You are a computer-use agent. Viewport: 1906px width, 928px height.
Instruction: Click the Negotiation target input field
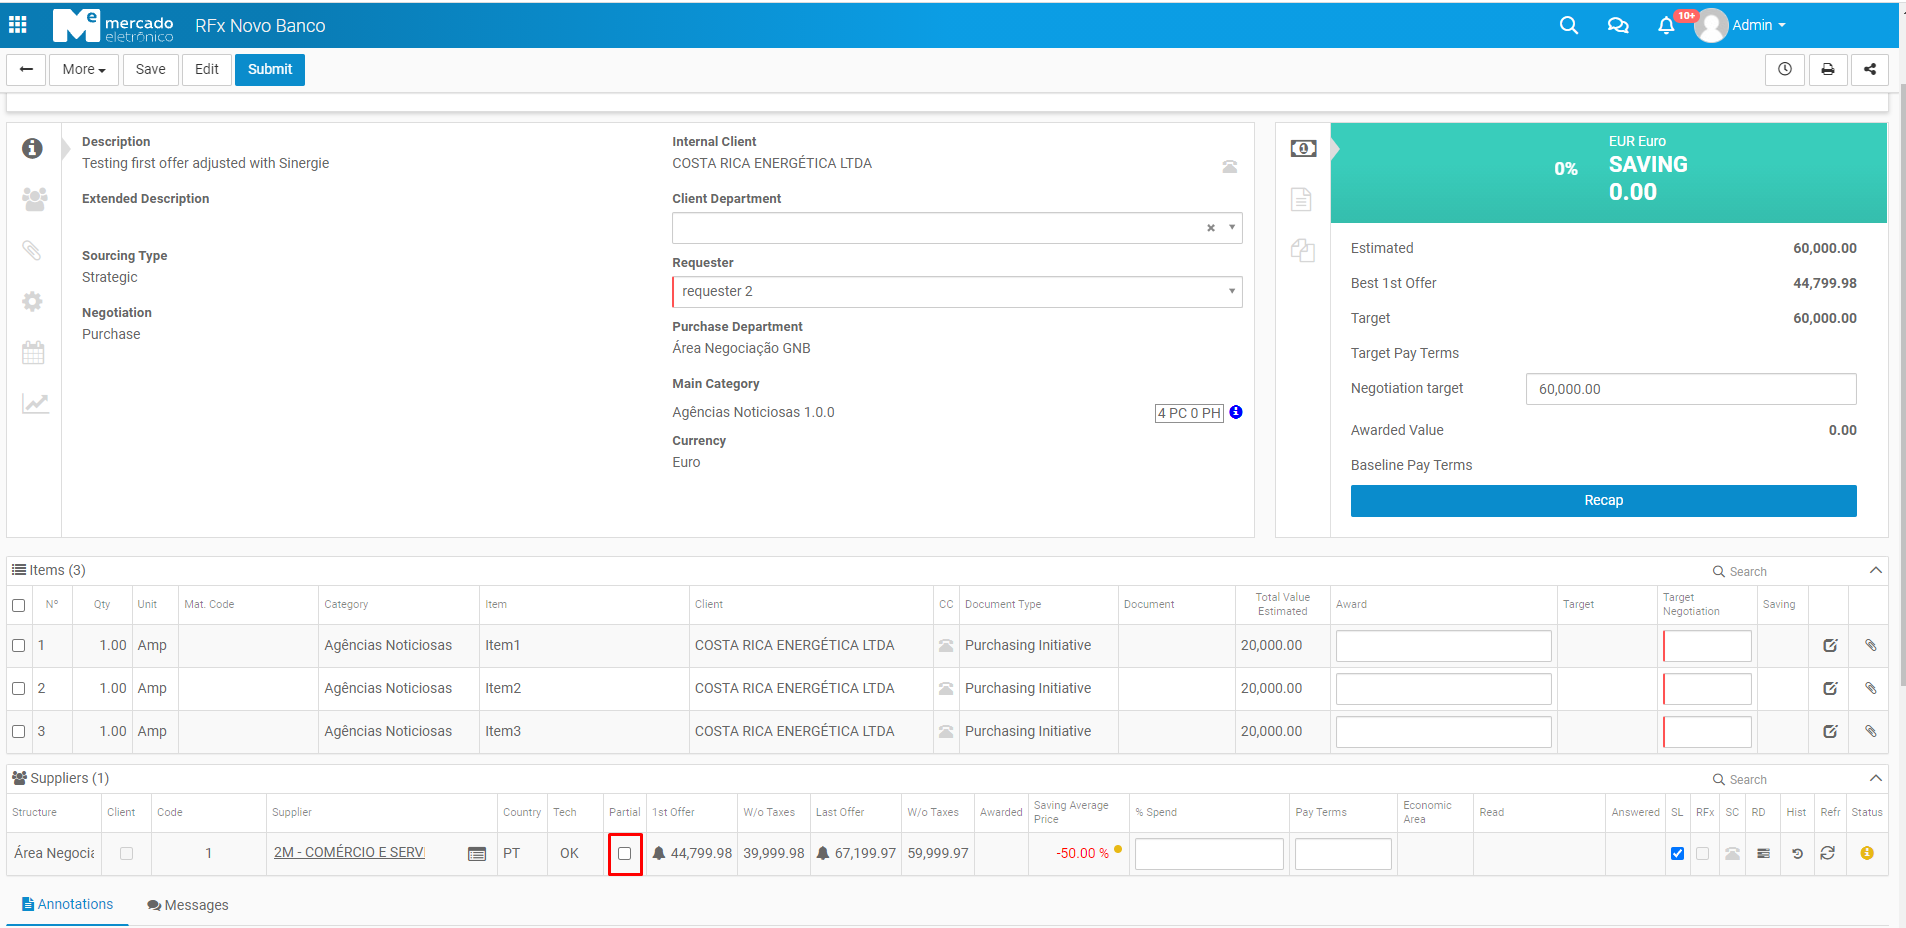1690,390
